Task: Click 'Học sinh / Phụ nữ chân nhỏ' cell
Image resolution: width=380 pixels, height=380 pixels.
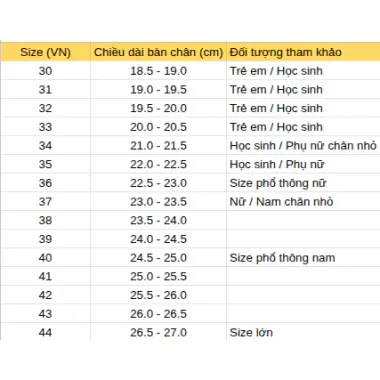Action: coord(303,145)
